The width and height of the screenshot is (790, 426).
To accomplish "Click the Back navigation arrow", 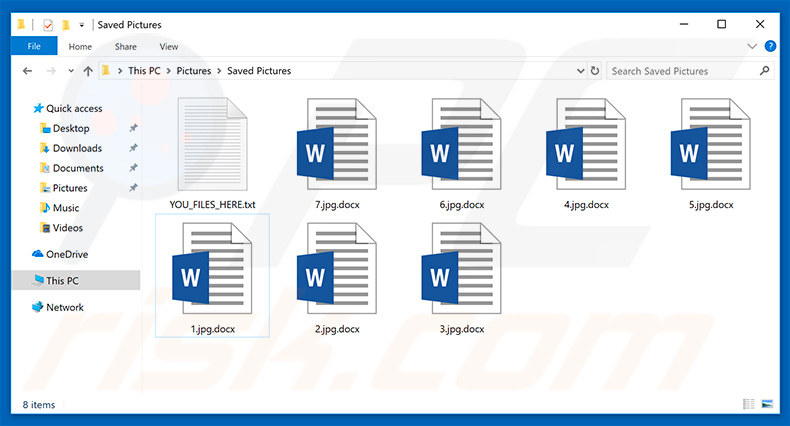I will (x=27, y=71).
